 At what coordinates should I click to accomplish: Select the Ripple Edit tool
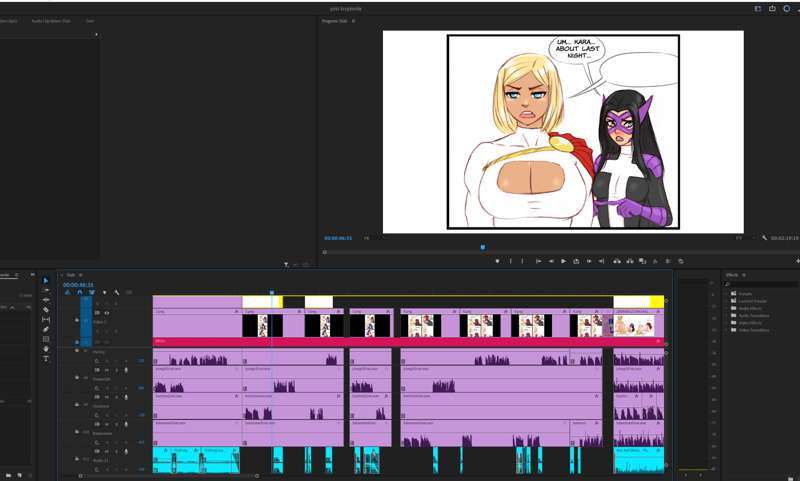pos(46,300)
